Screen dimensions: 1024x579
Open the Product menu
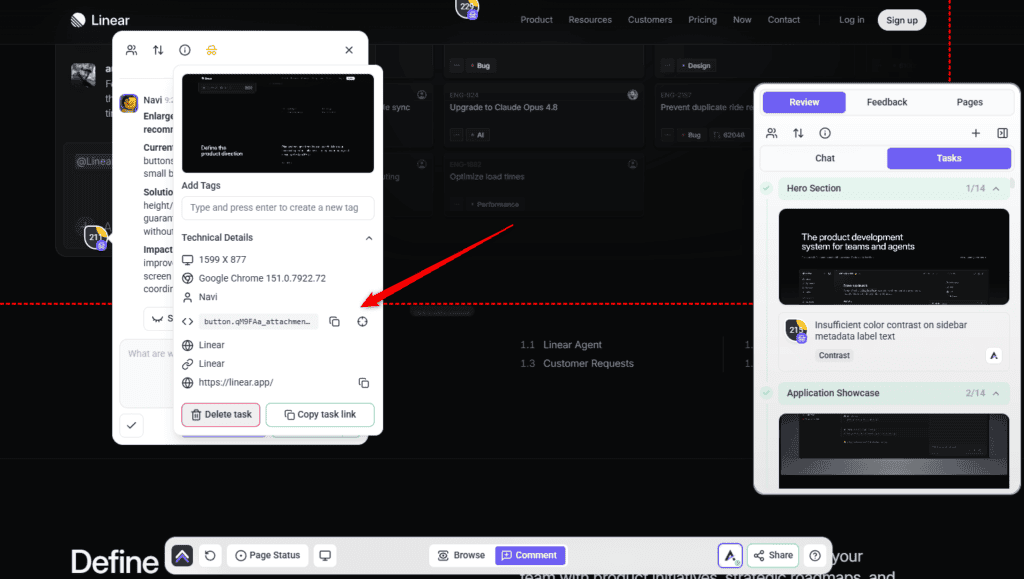(536, 20)
